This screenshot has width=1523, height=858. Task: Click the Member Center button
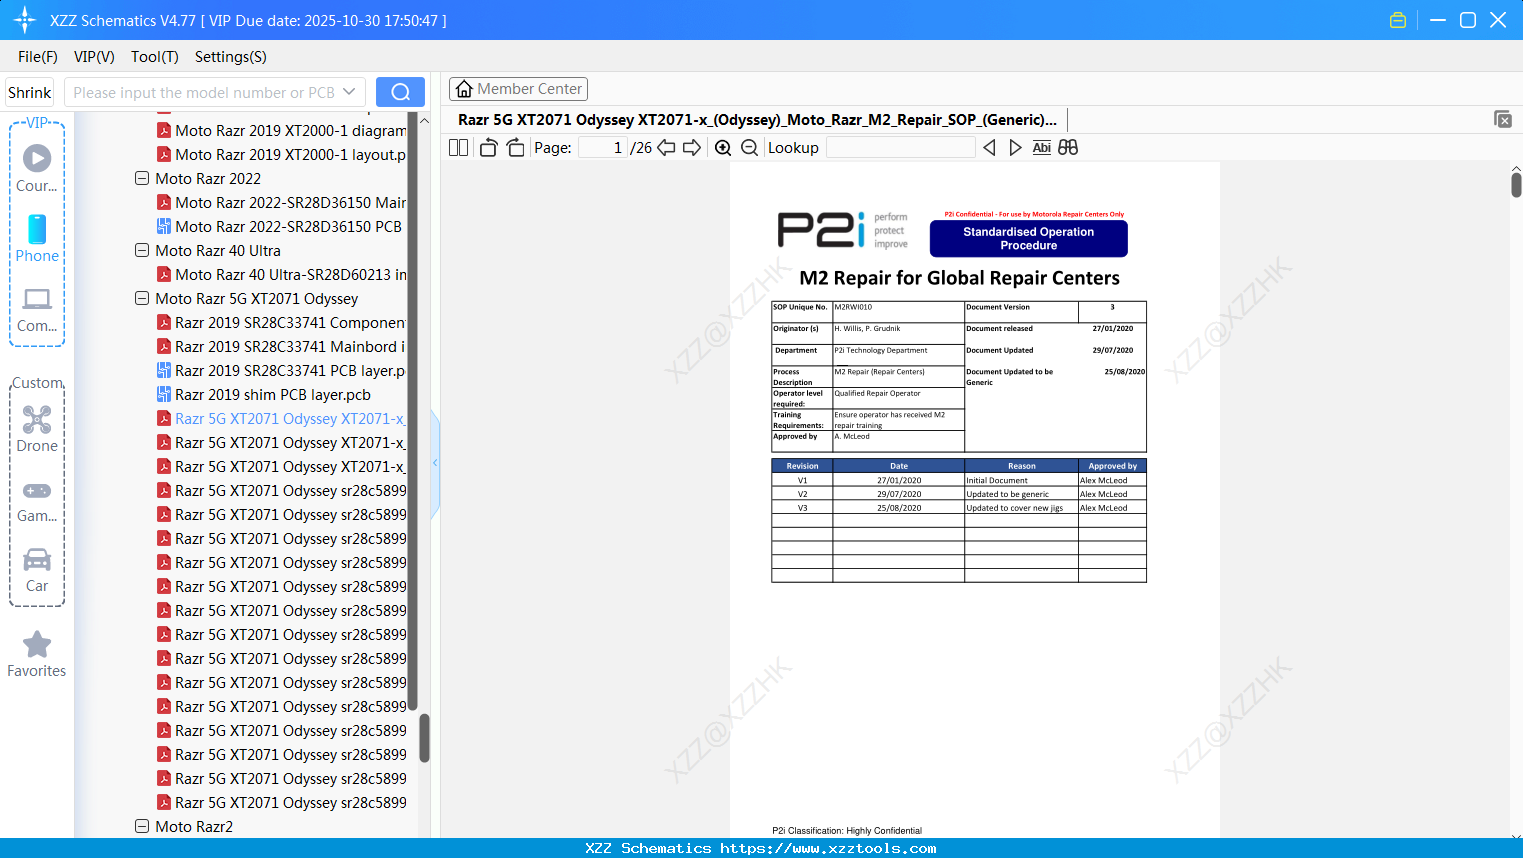(518, 89)
